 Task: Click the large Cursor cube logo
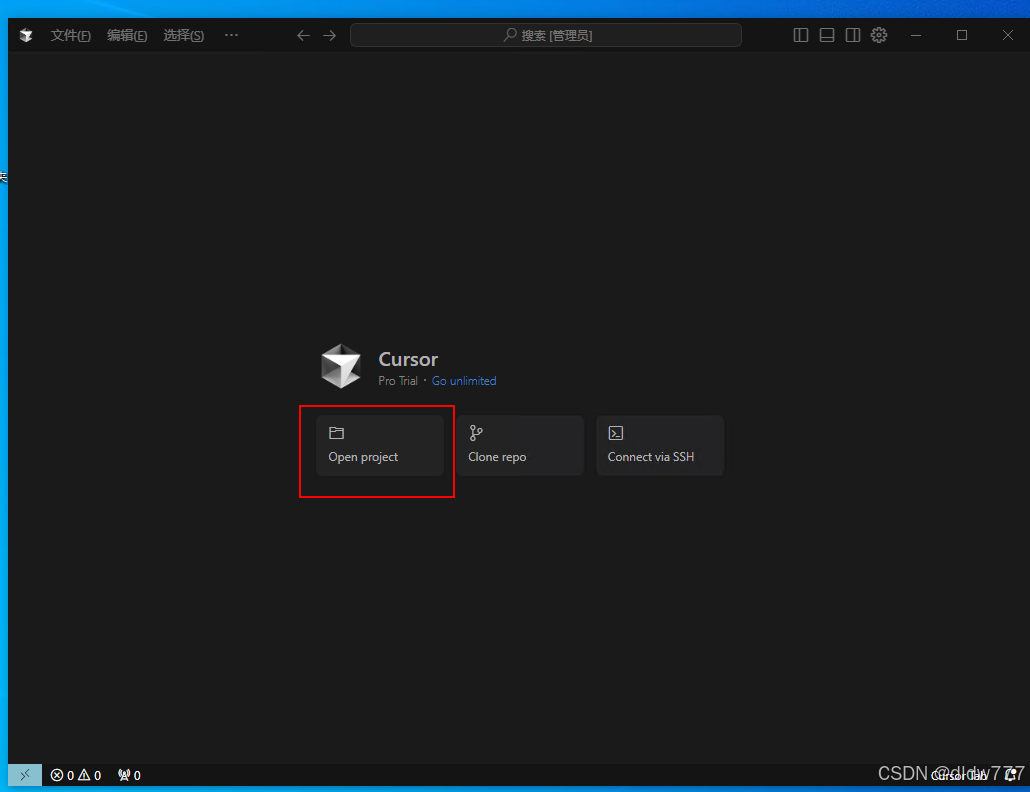(x=340, y=366)
